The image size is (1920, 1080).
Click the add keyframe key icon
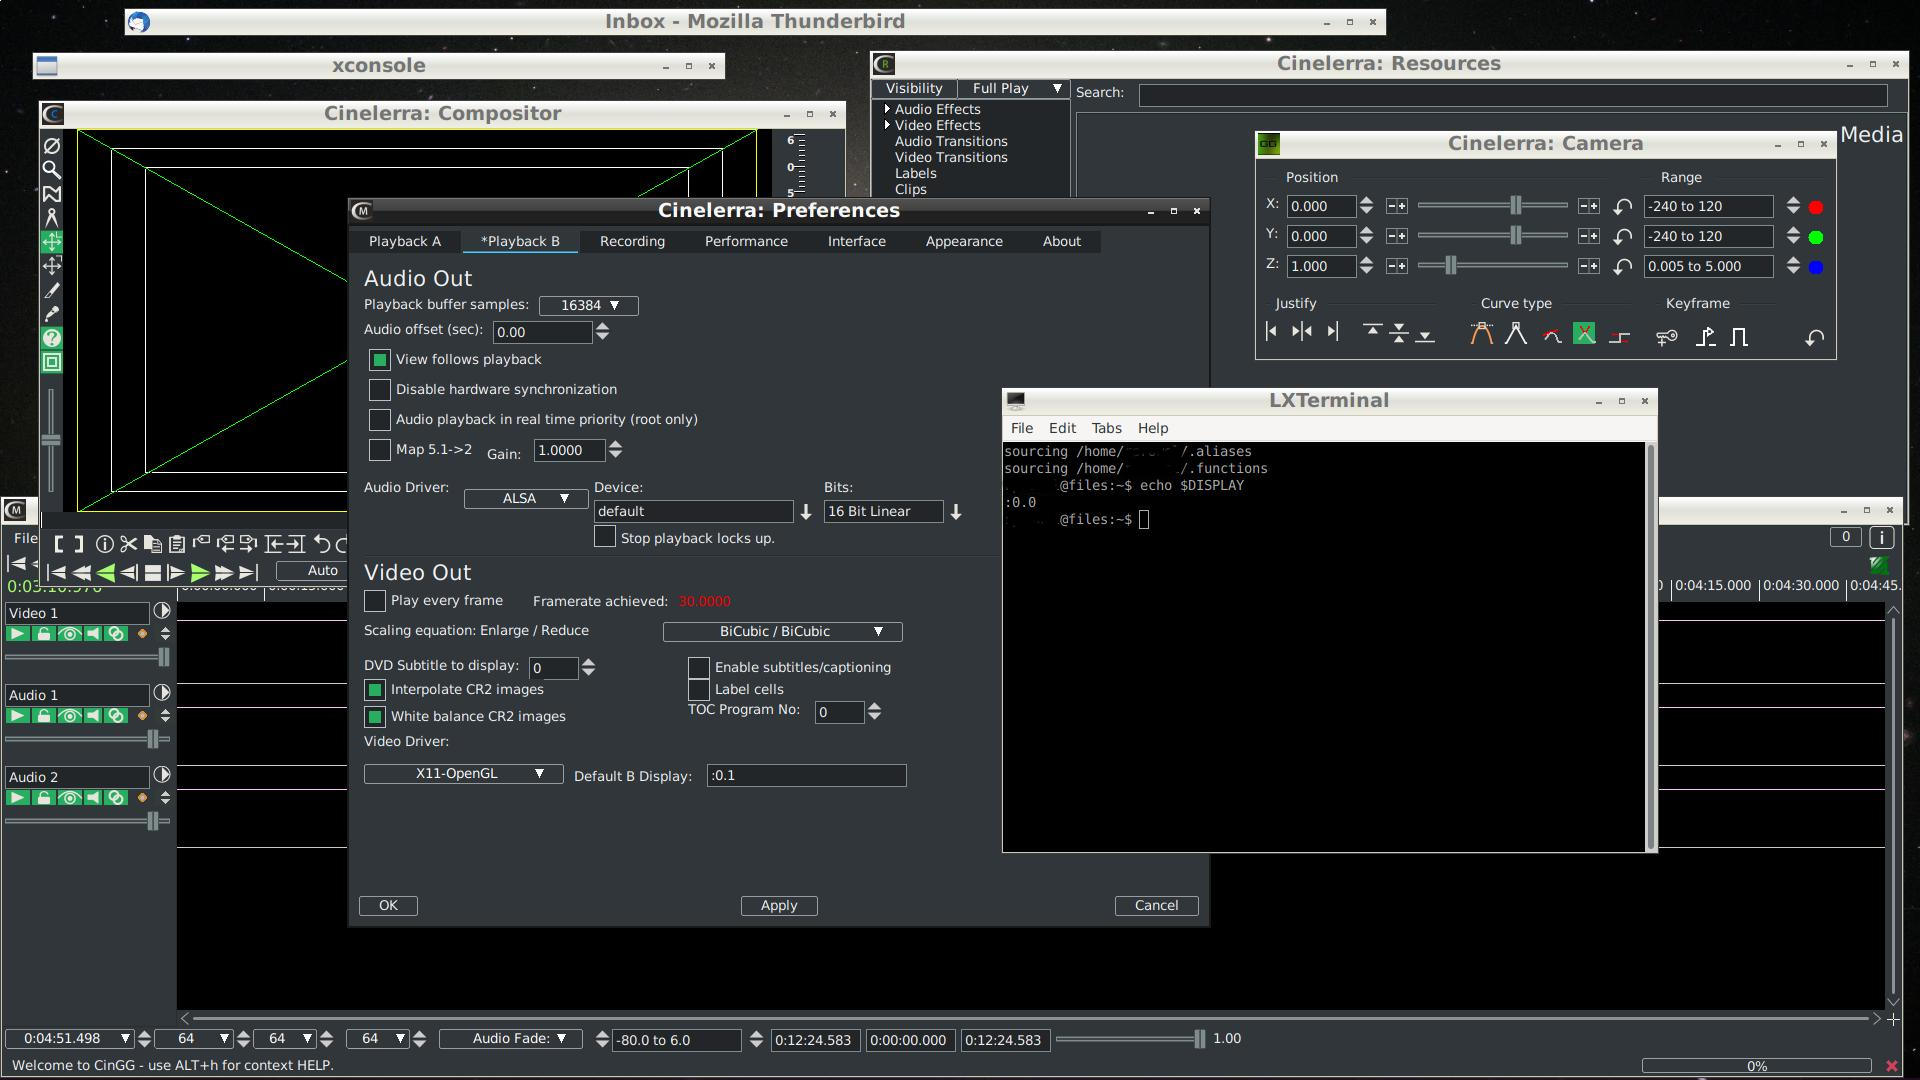1666,337
